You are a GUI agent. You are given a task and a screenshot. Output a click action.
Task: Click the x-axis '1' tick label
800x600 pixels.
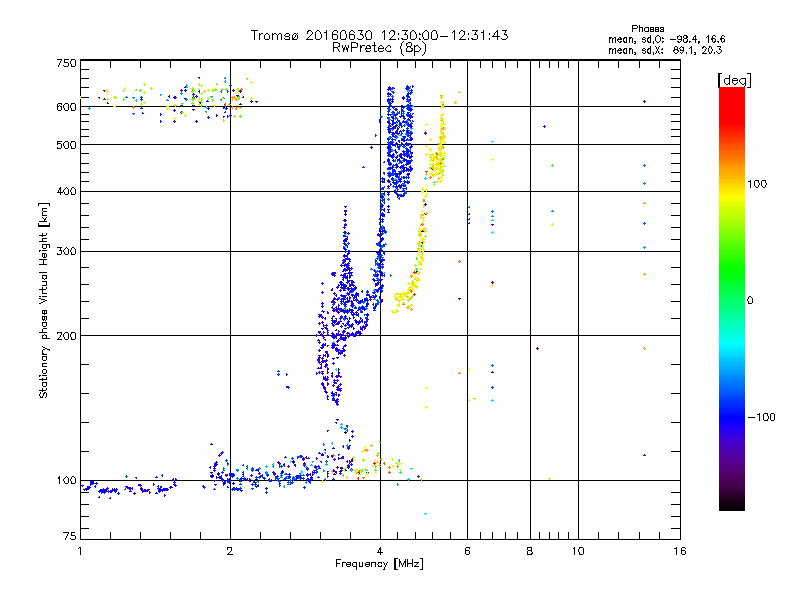click(80, 551)
